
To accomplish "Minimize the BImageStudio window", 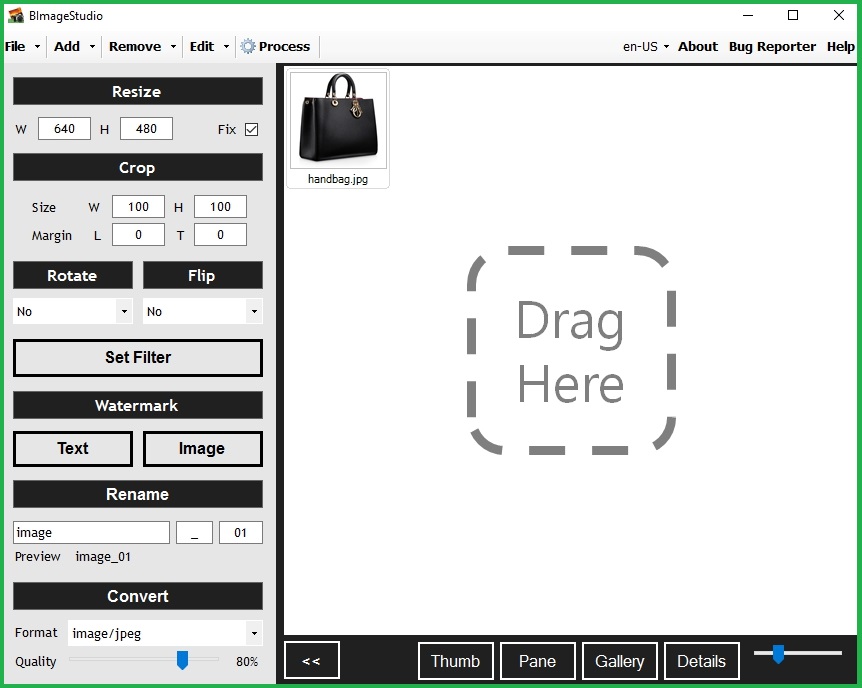I will tap(748, 15).
